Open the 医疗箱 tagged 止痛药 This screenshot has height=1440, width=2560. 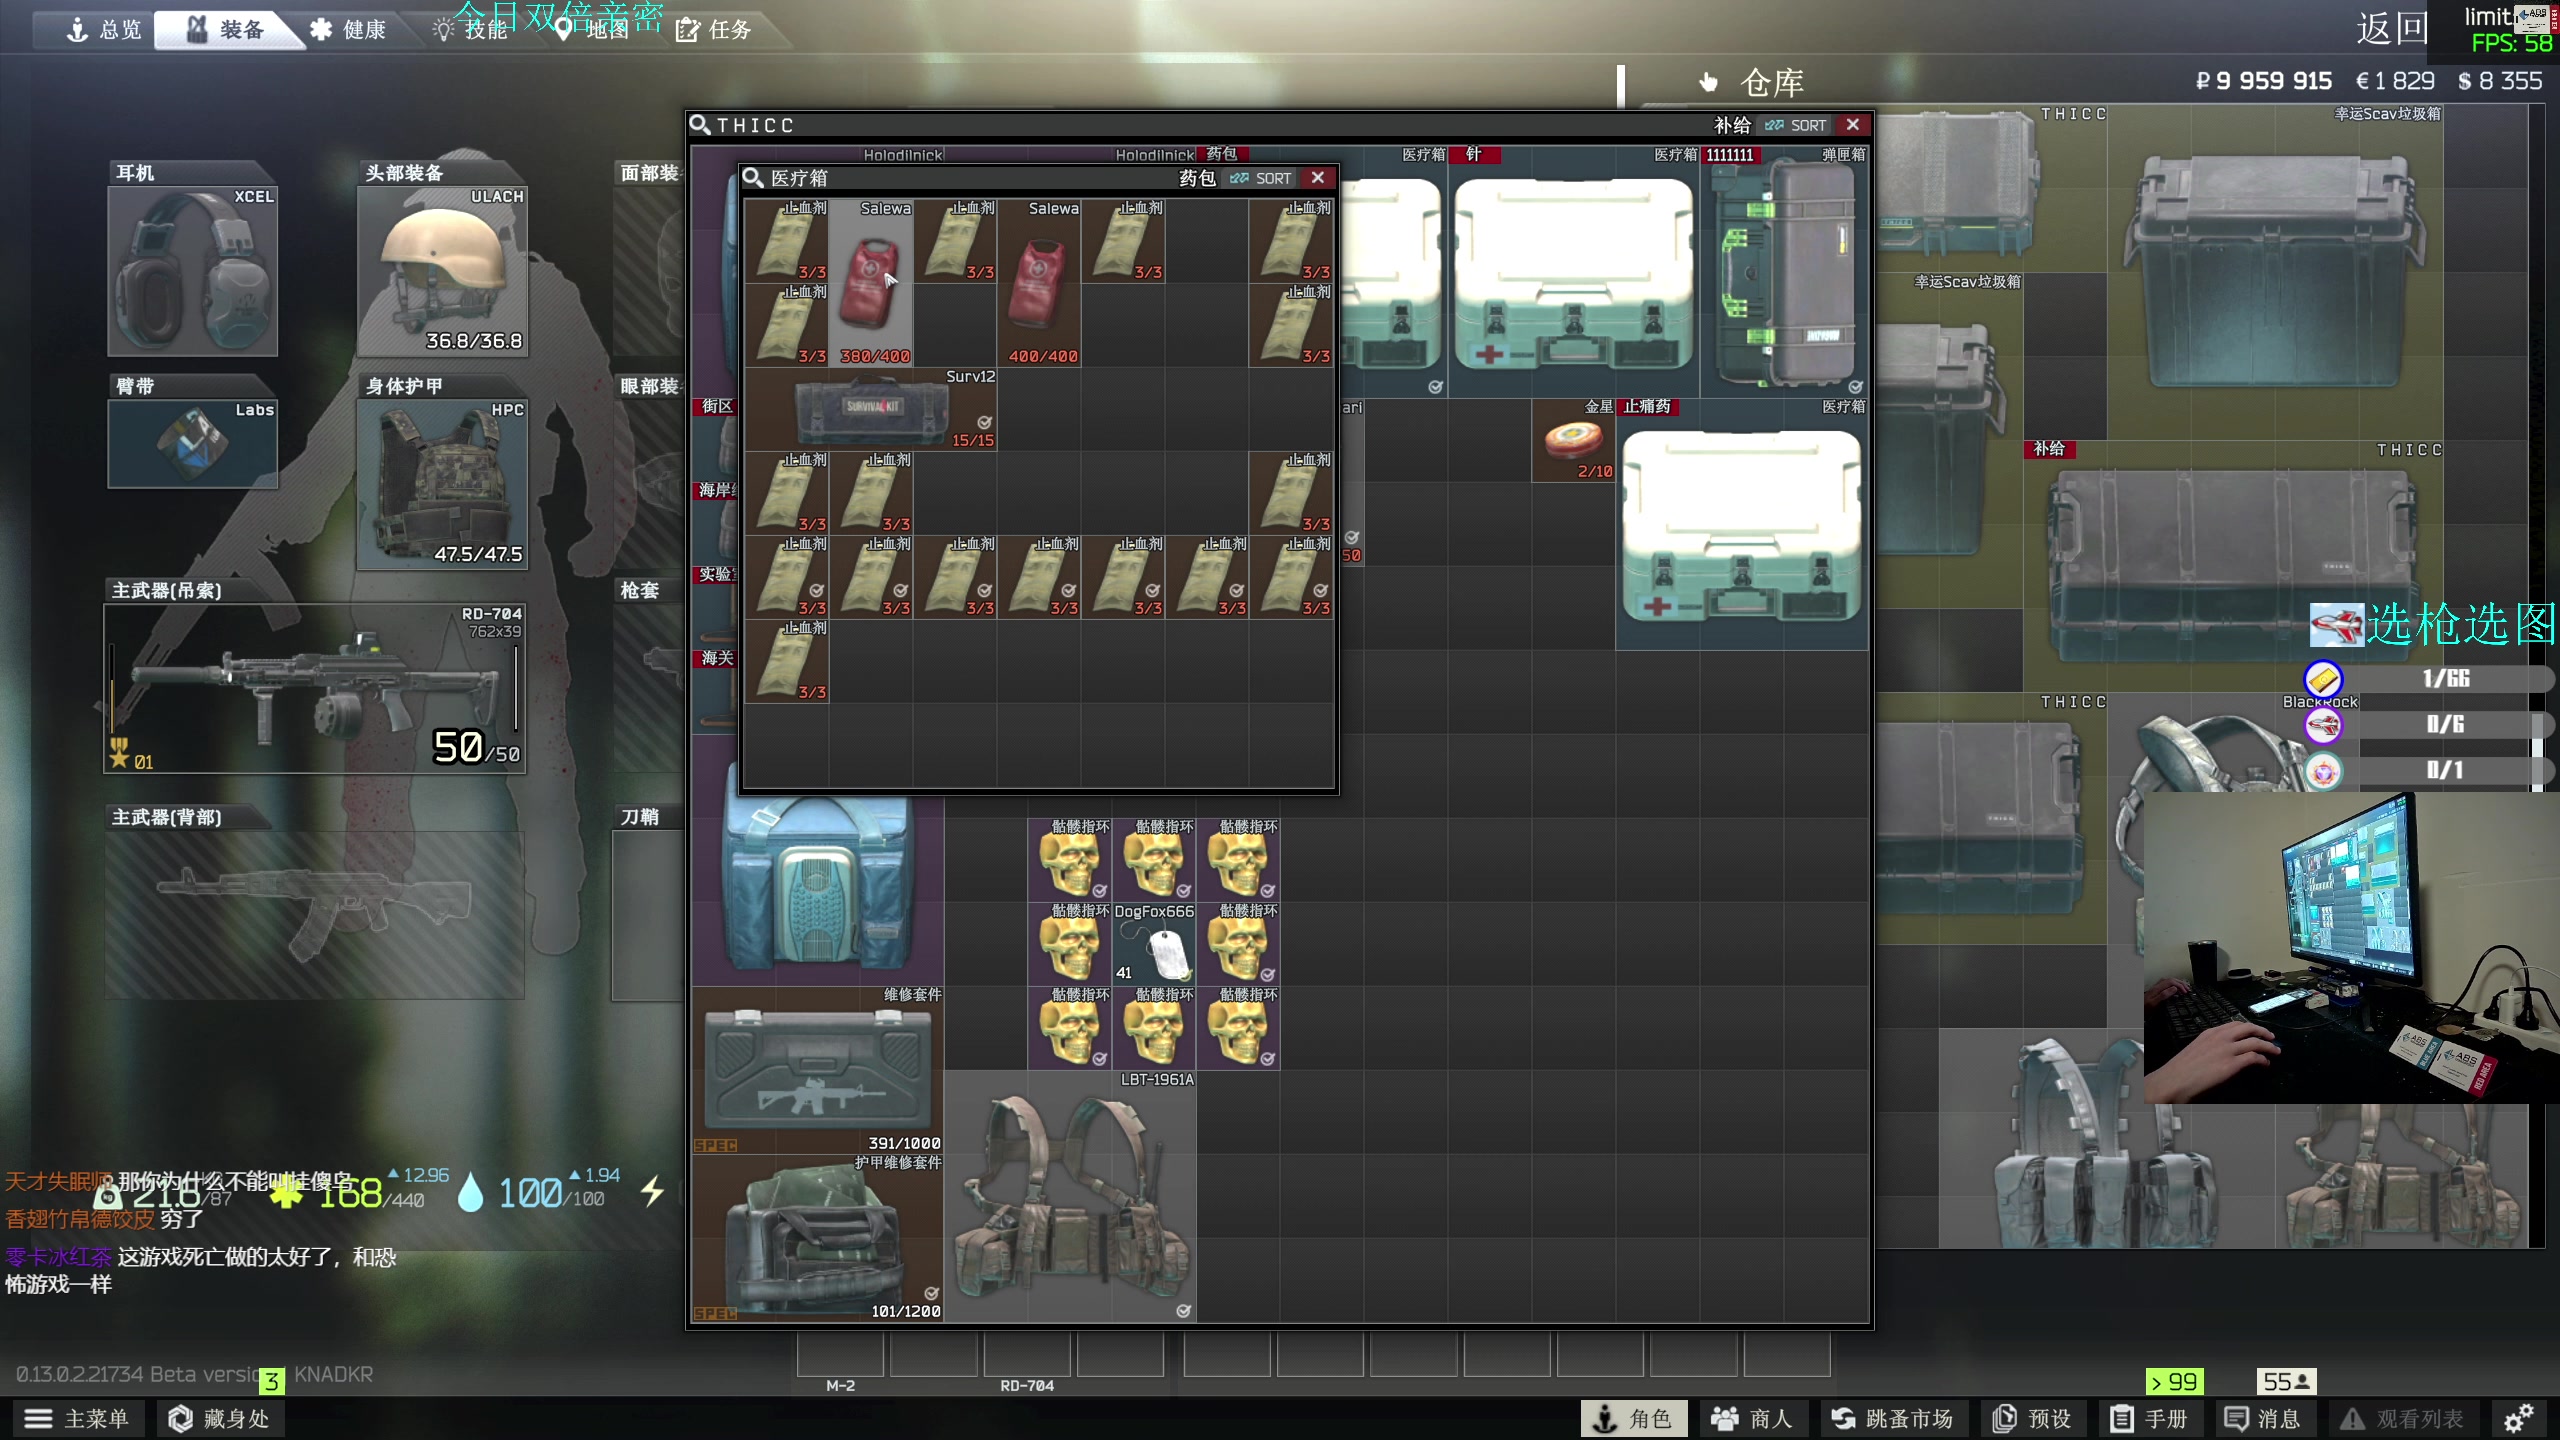1742,524
